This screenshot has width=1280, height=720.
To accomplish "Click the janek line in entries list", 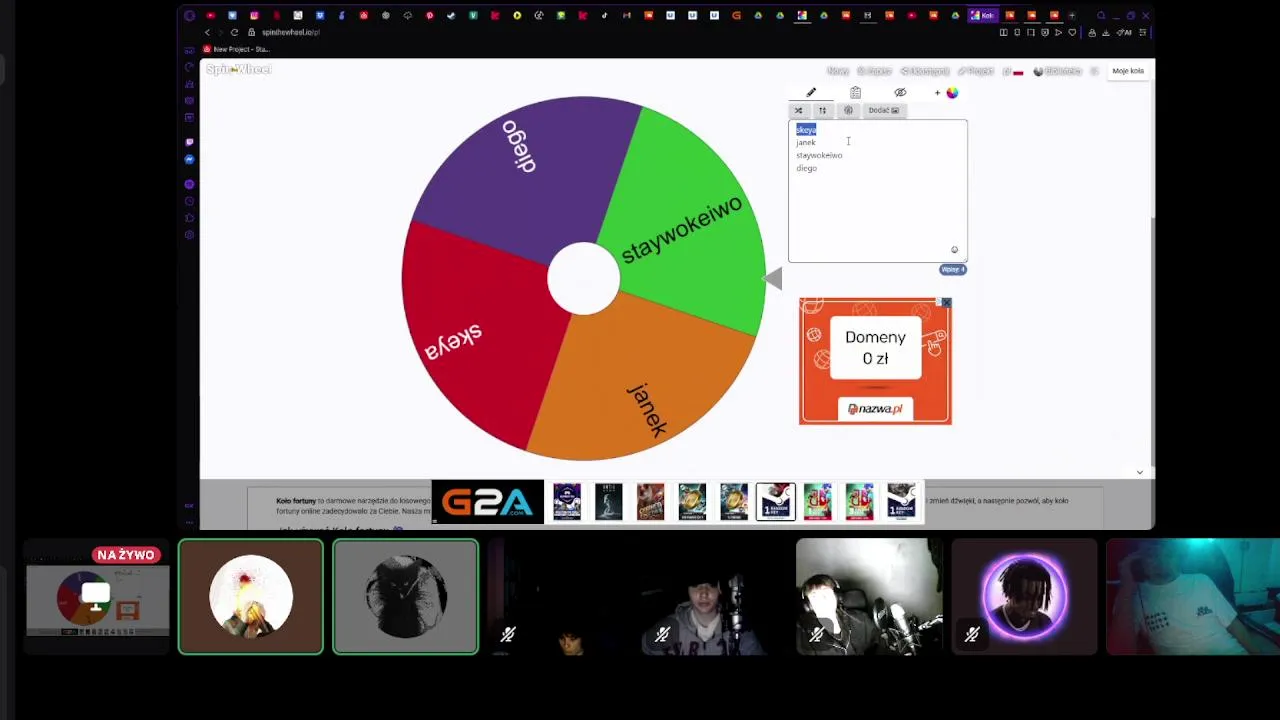I will (806, 142).
